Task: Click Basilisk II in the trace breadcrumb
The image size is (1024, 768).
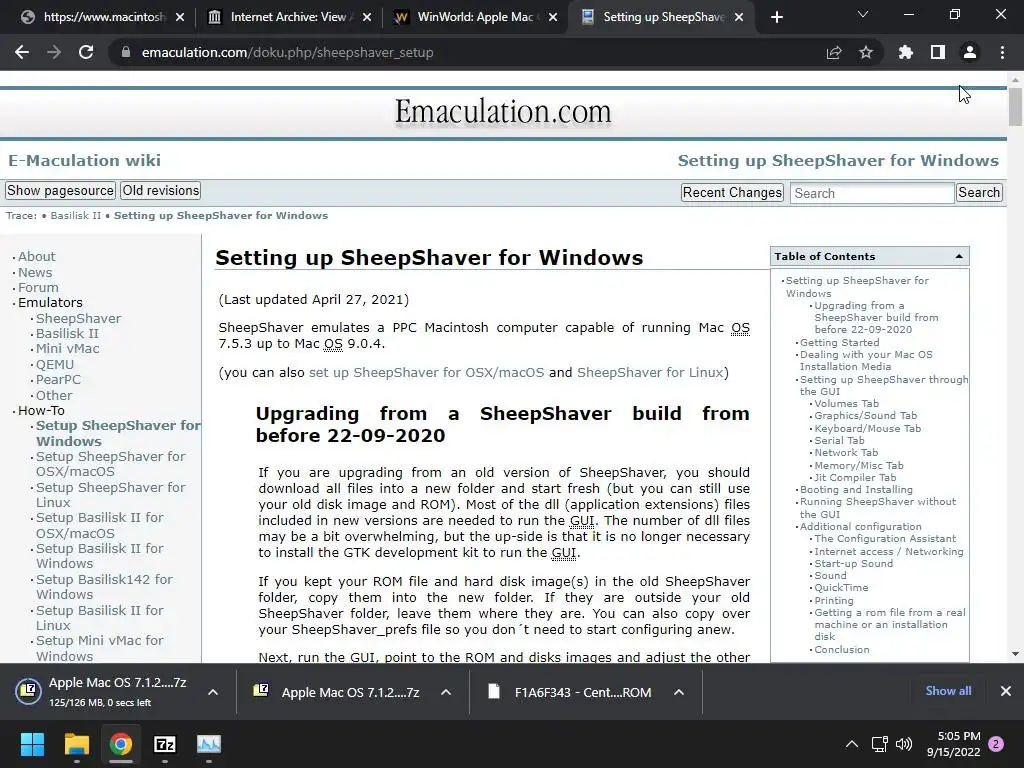Action: [x=76, y=216]
